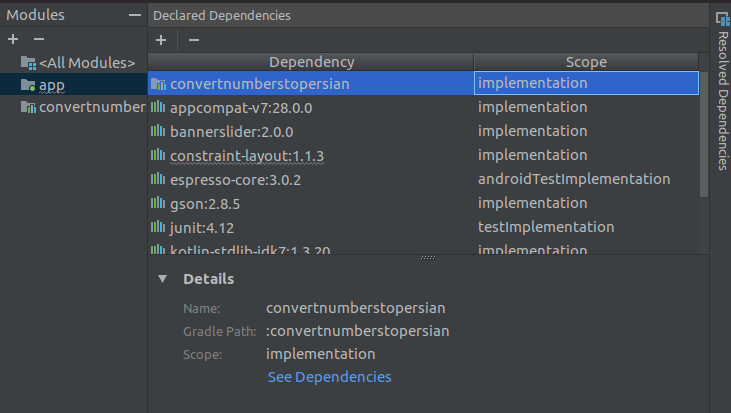731x413 pixels.
Task: Select the kotlin-stdlib-jdk7 dependency row
Action: 423,249
